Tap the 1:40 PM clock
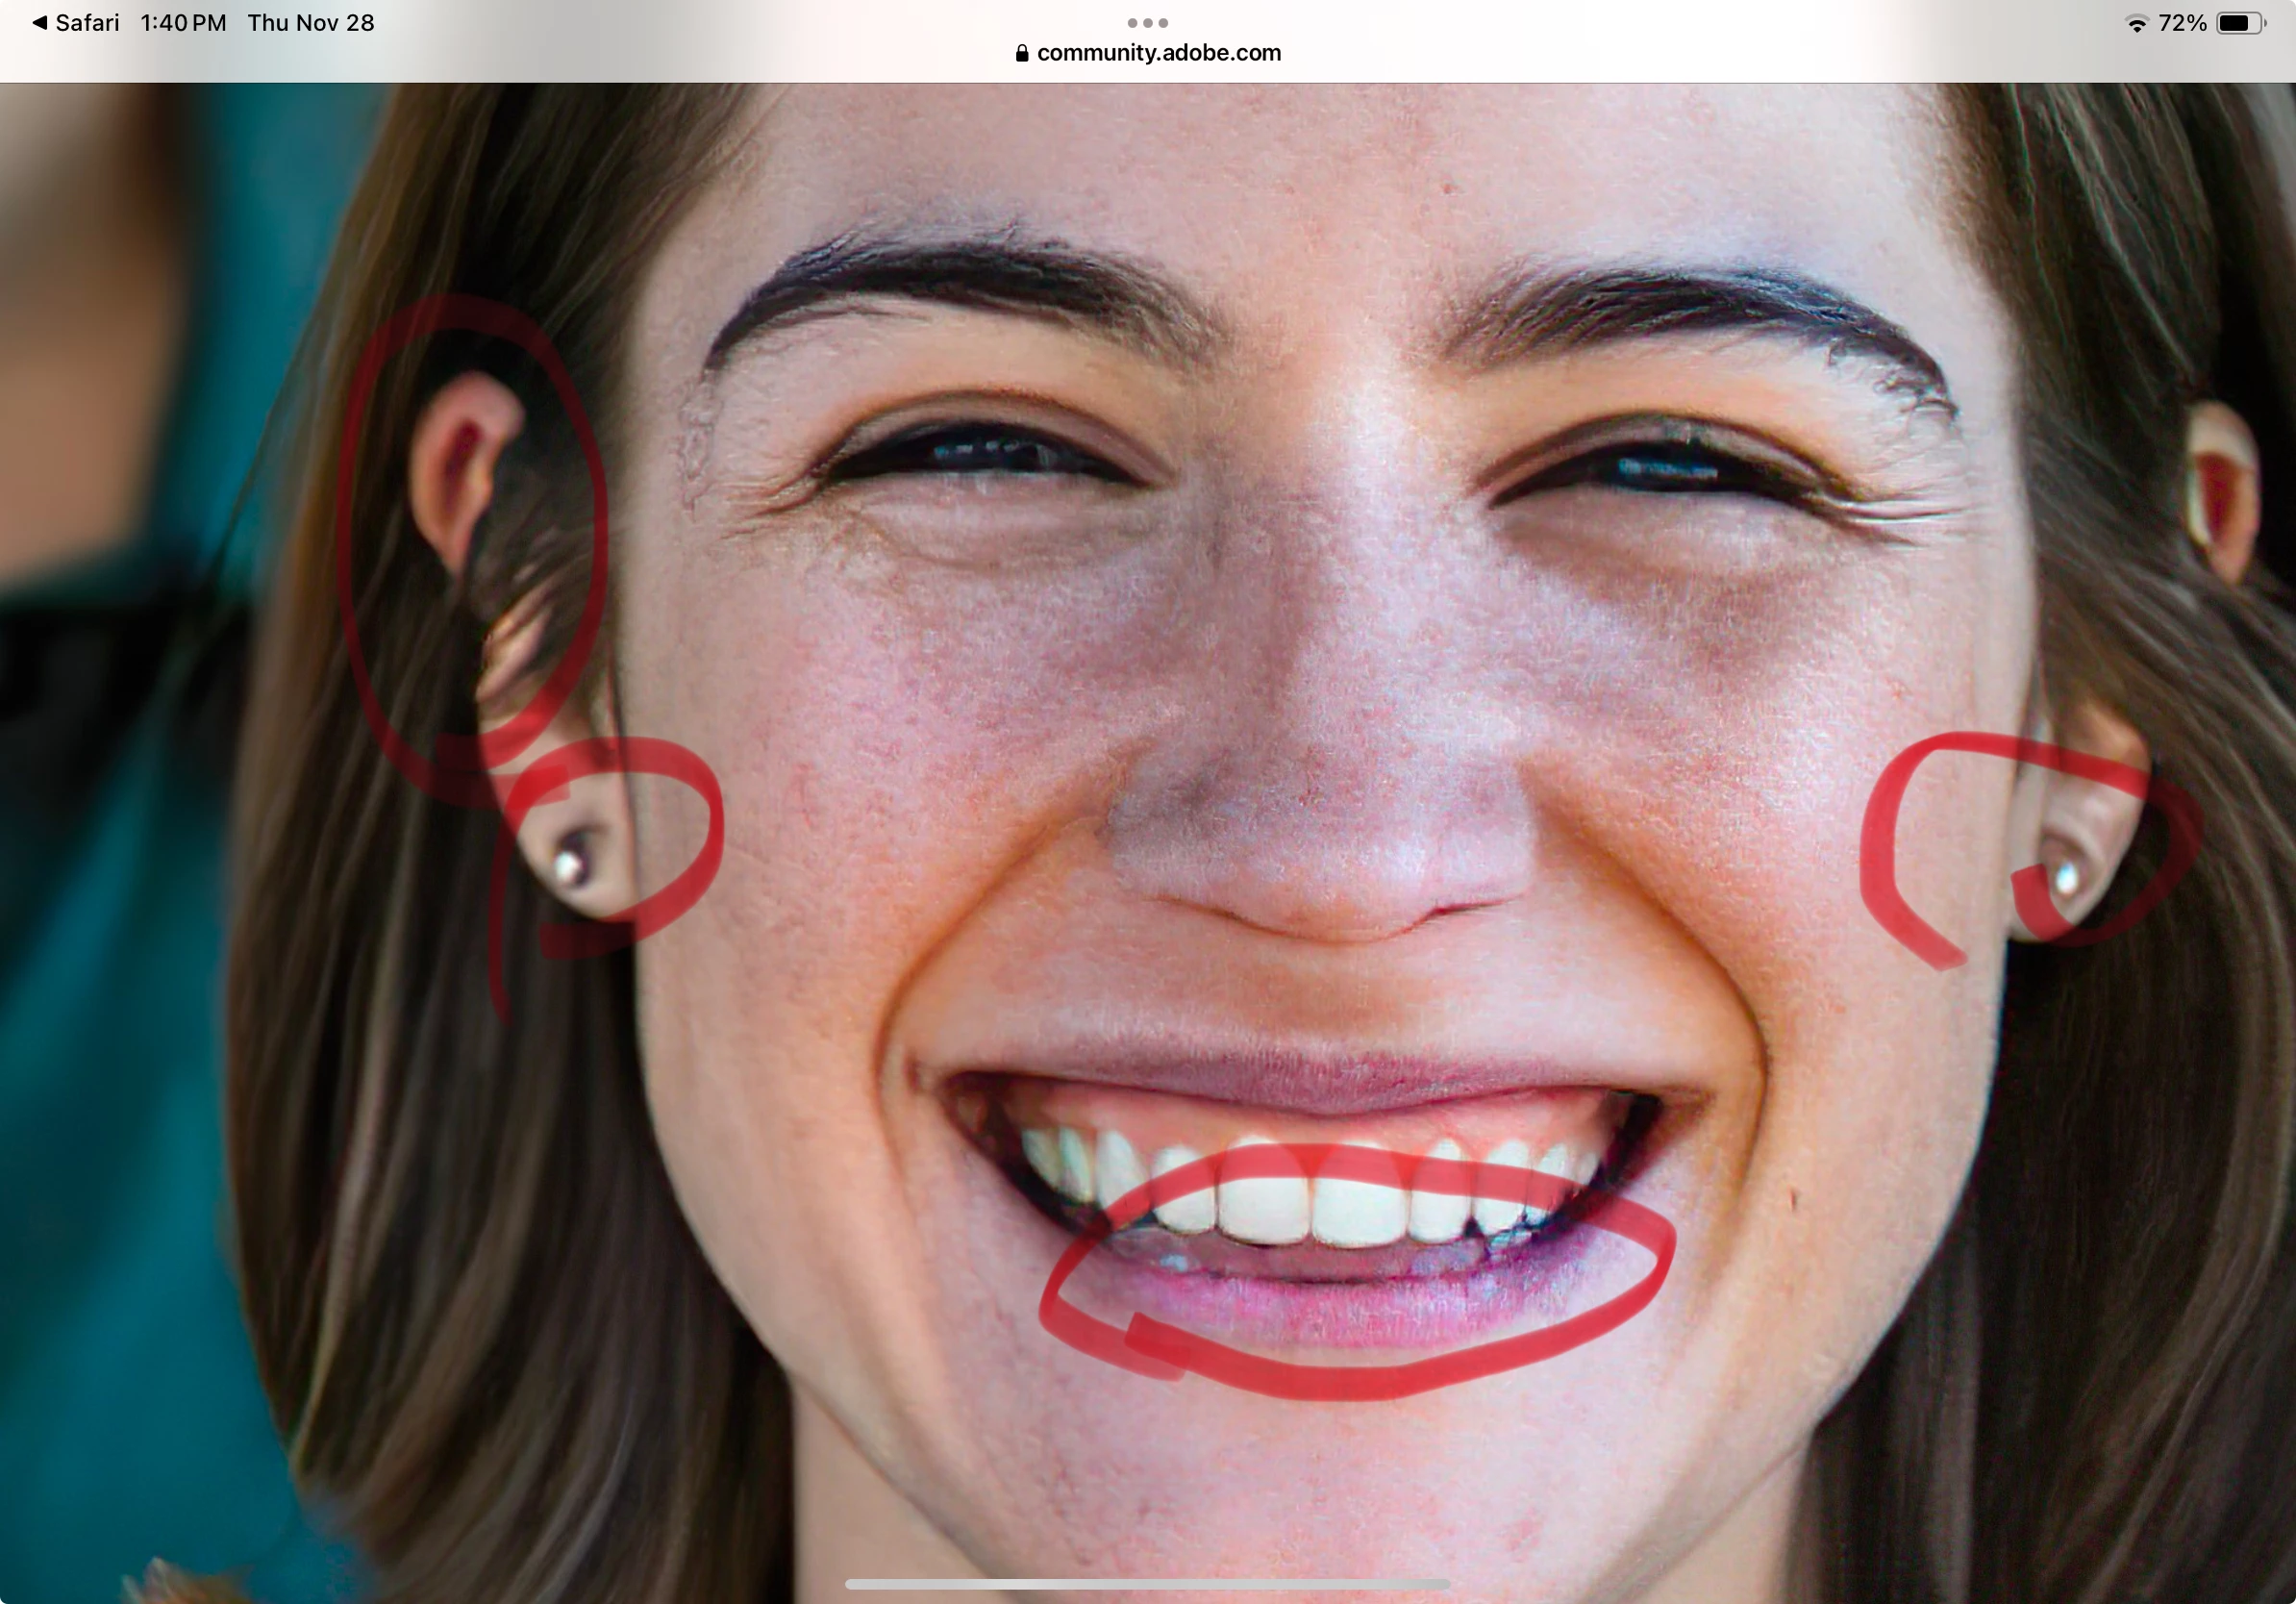 click(183, 23)
